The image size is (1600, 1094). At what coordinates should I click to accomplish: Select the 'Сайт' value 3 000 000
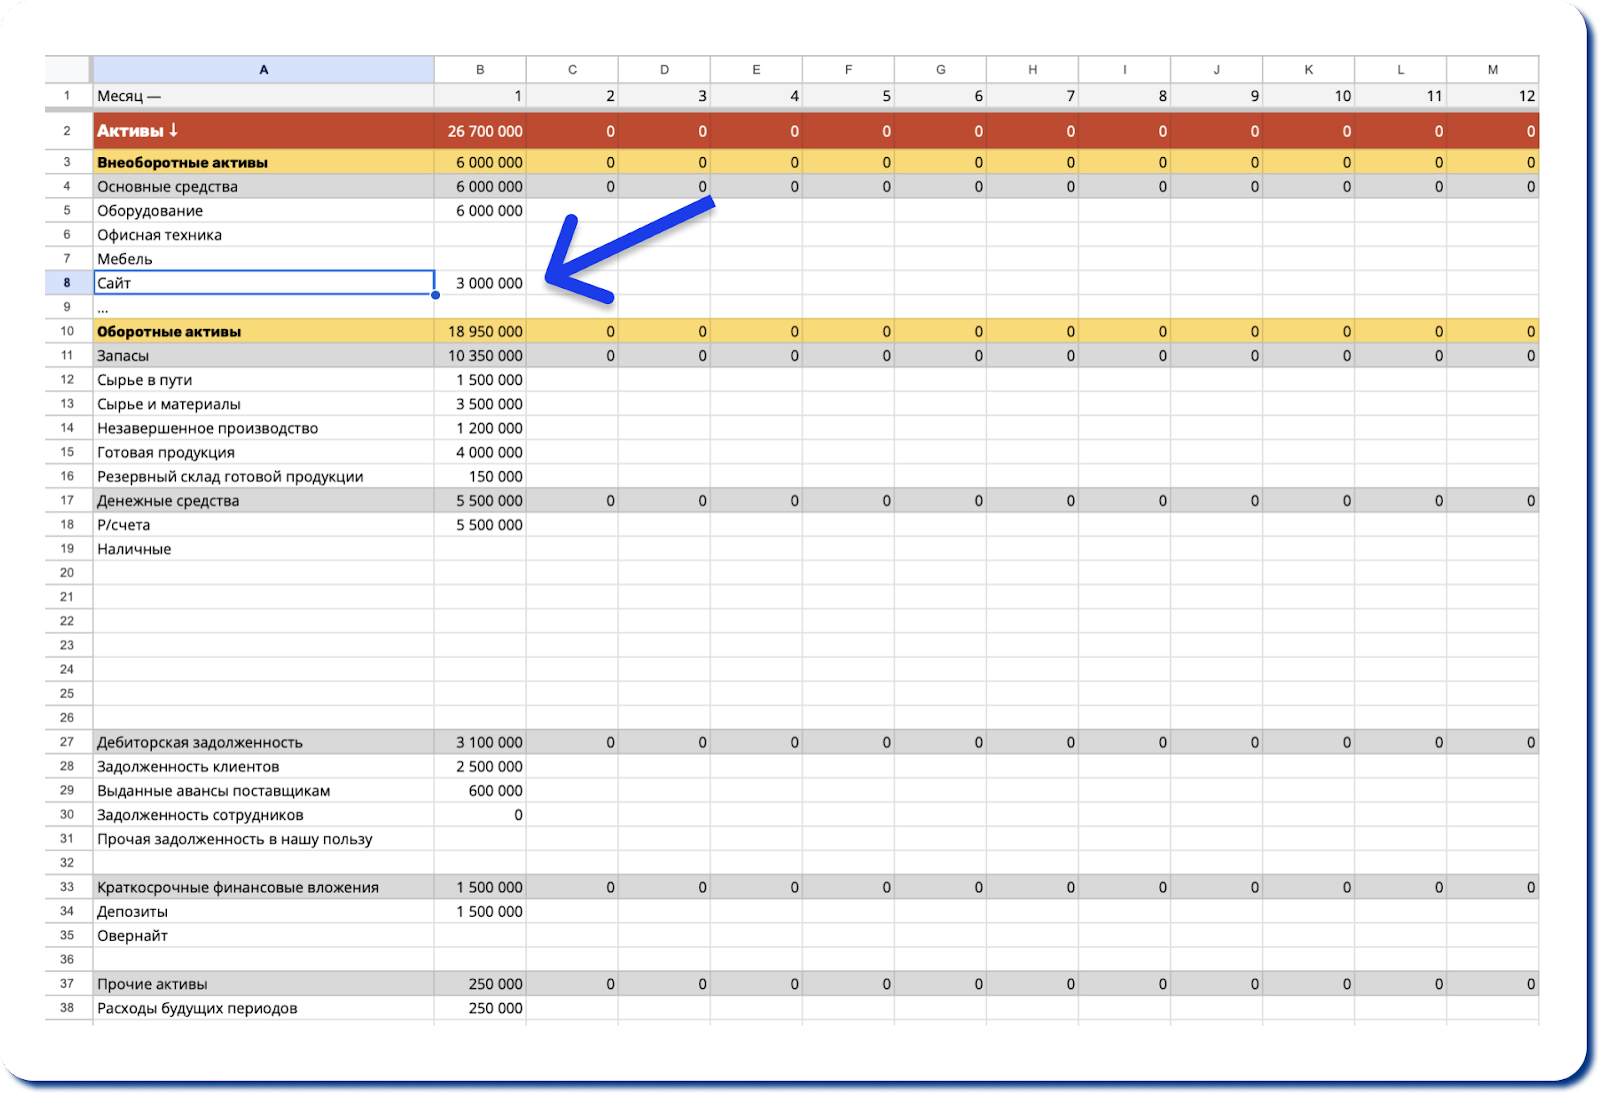coord(481,283)
